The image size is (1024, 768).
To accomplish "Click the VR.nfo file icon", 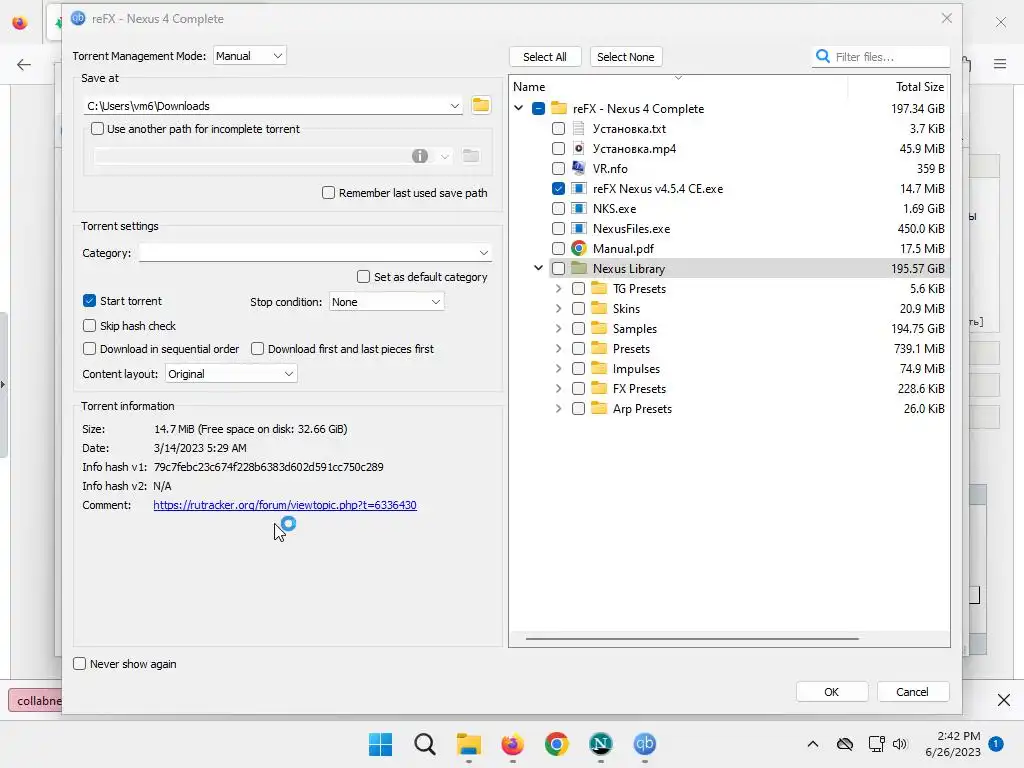I will (x=578, y=168).
